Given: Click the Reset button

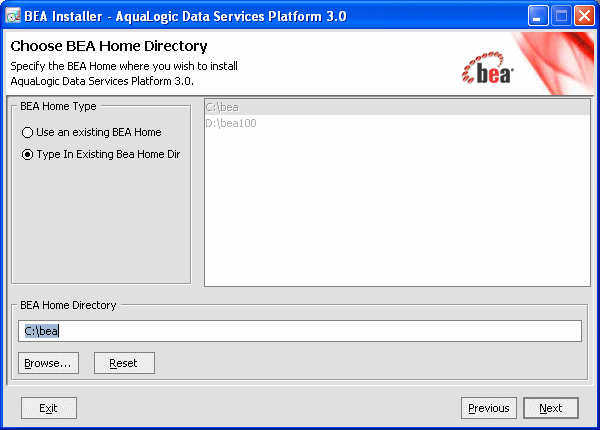Looking at the screenshot, I should 124,363.
